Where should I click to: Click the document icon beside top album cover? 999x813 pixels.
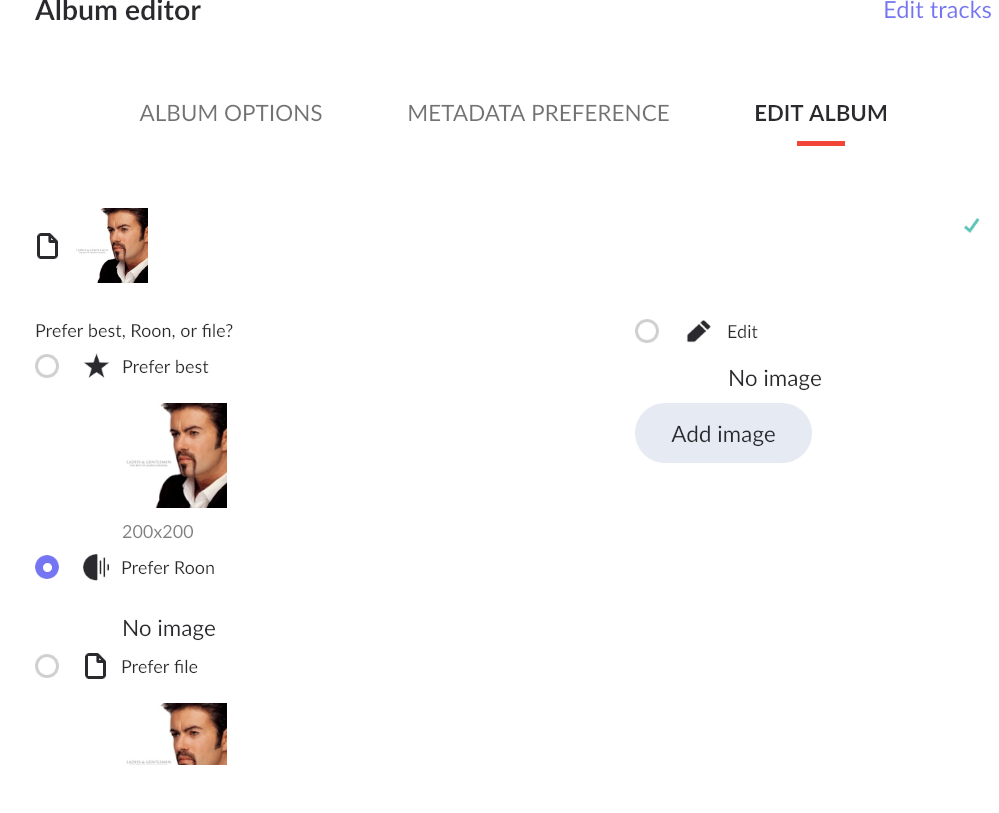(x=47, y=246)
